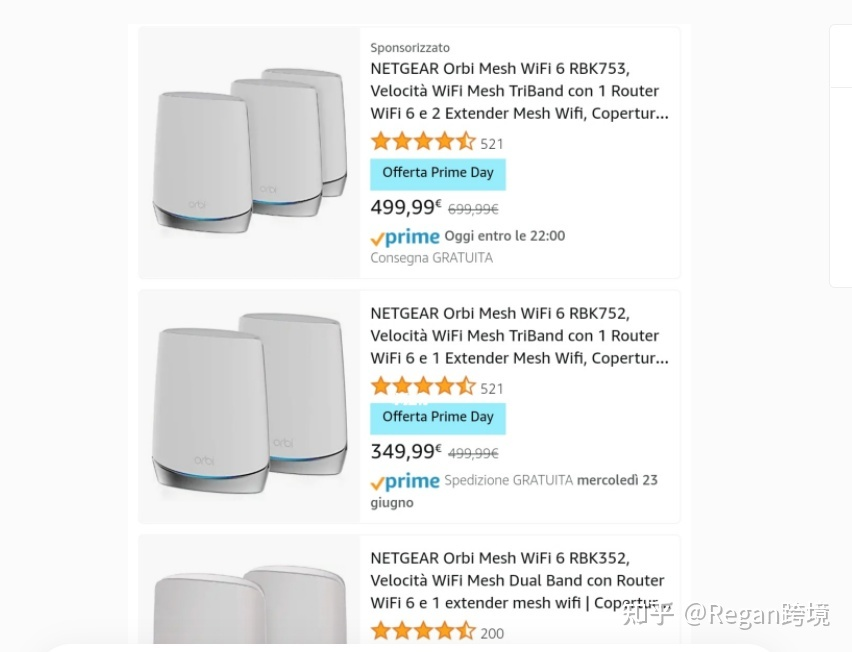852x652 pixels.
Task: Click the Sponsorizzato label
Action: click(410, 48)
